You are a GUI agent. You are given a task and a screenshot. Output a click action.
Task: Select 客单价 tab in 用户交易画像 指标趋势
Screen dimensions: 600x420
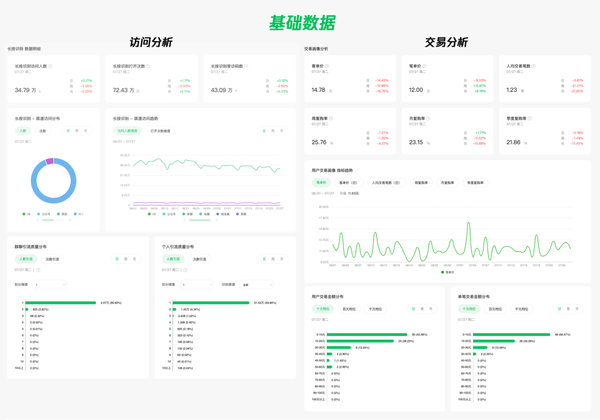323,183
